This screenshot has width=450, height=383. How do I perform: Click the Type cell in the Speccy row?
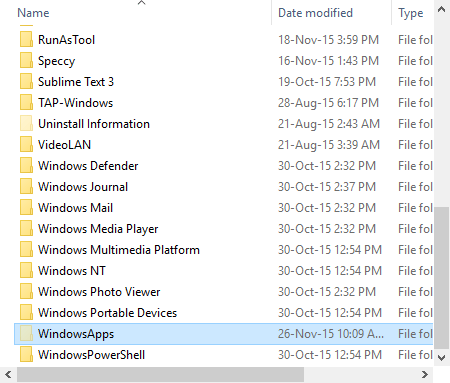click(415, 61)
